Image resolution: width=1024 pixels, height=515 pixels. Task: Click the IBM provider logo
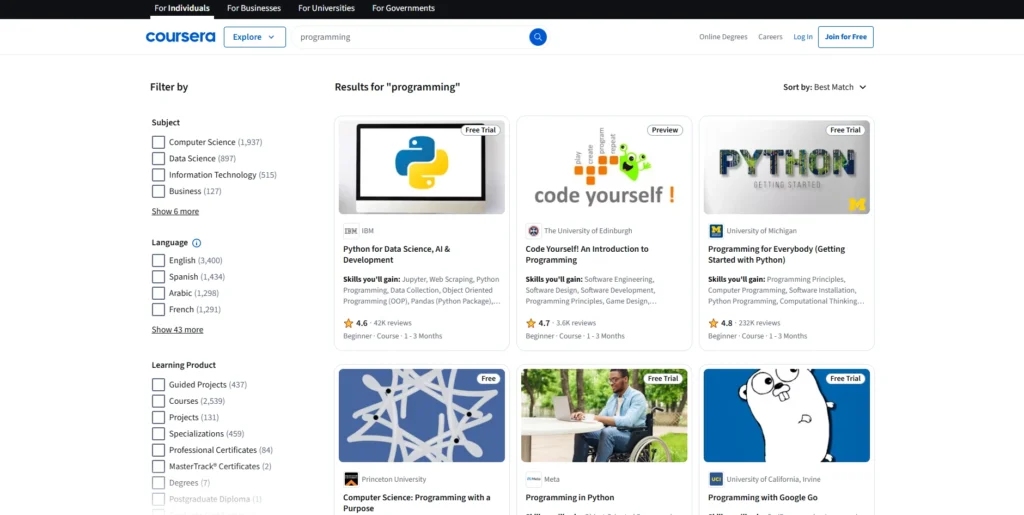click(x=351, y=231)
